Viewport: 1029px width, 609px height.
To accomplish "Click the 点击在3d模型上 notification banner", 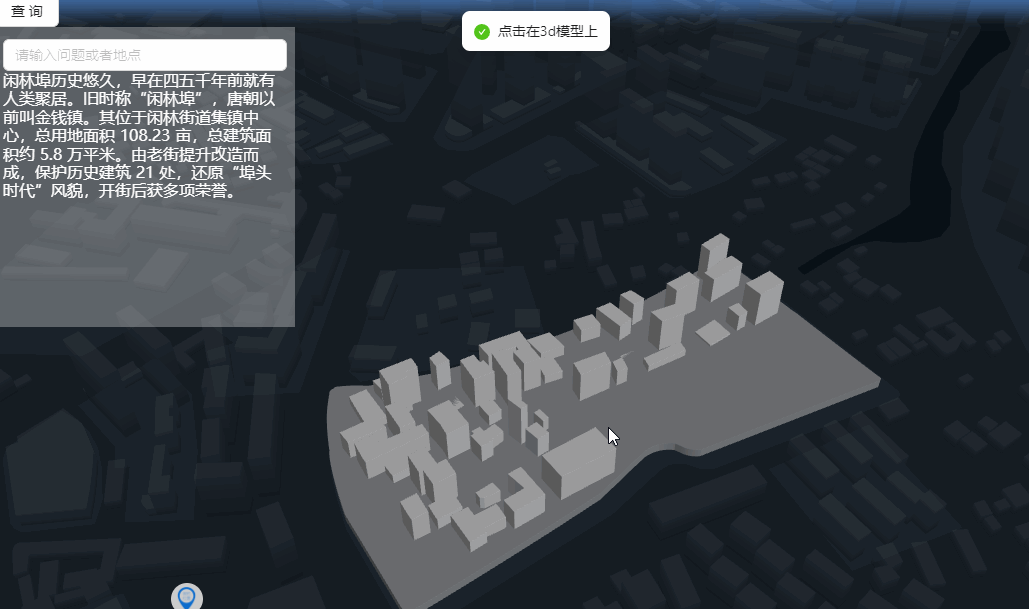I will (535, 31).
